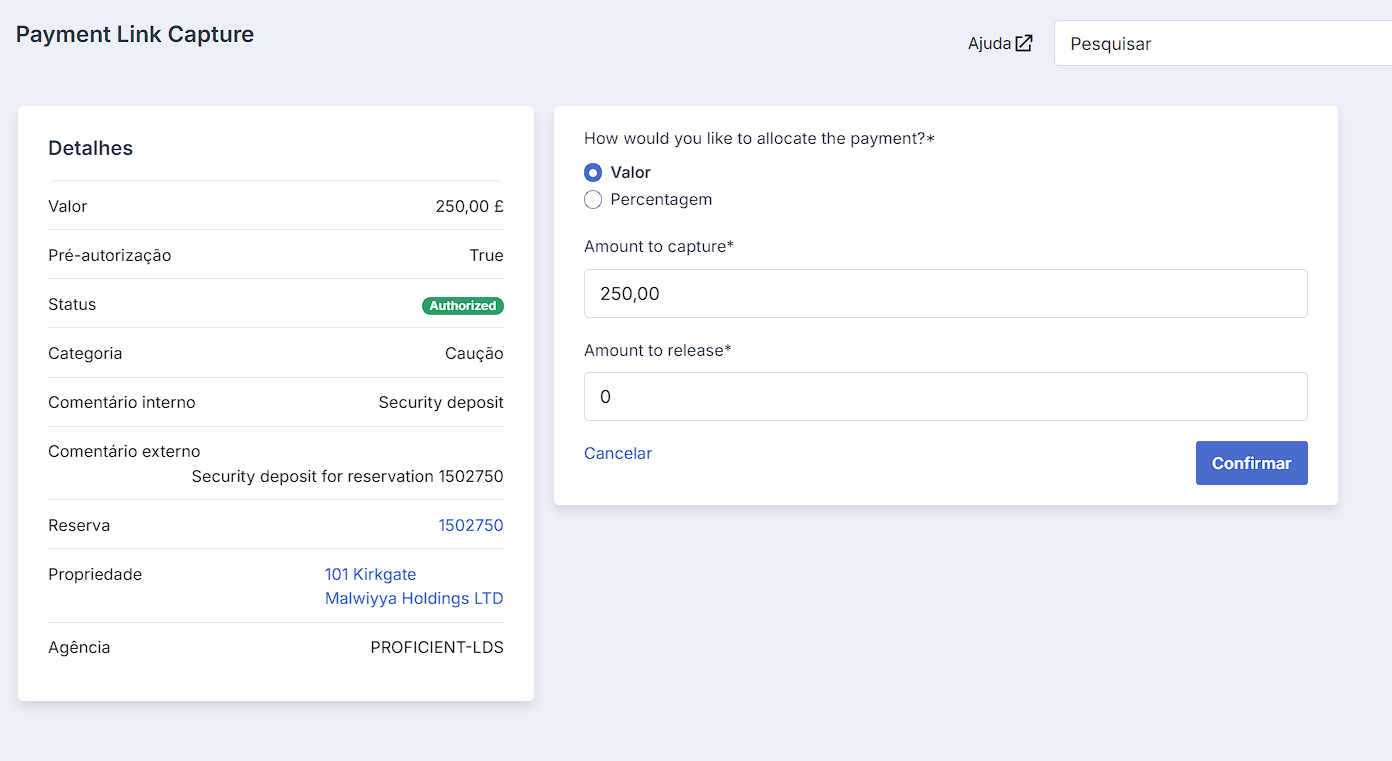The width and height of the screenshot is (1392, 761).
Task: Open the Ajuda external link icon
Action: tap(1024, 44)
